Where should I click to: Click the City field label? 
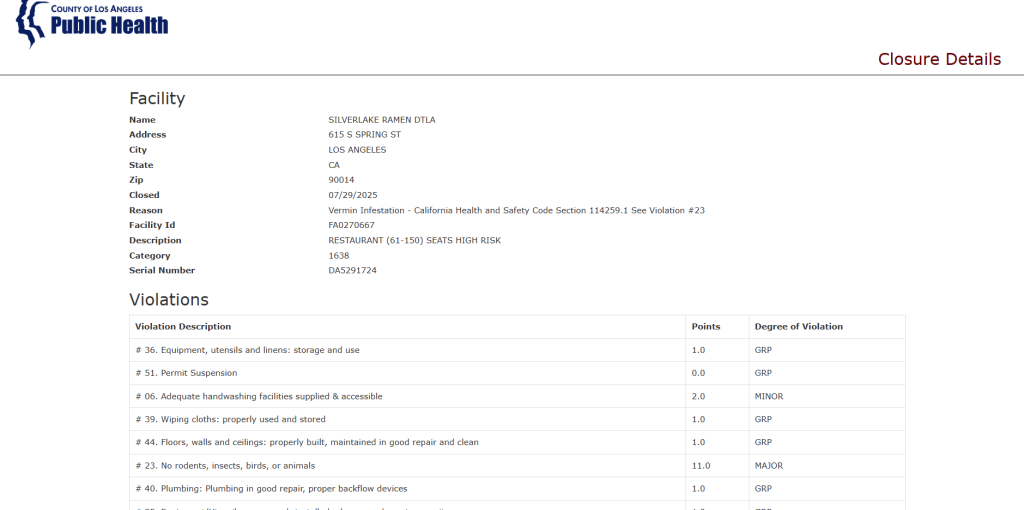138,150
